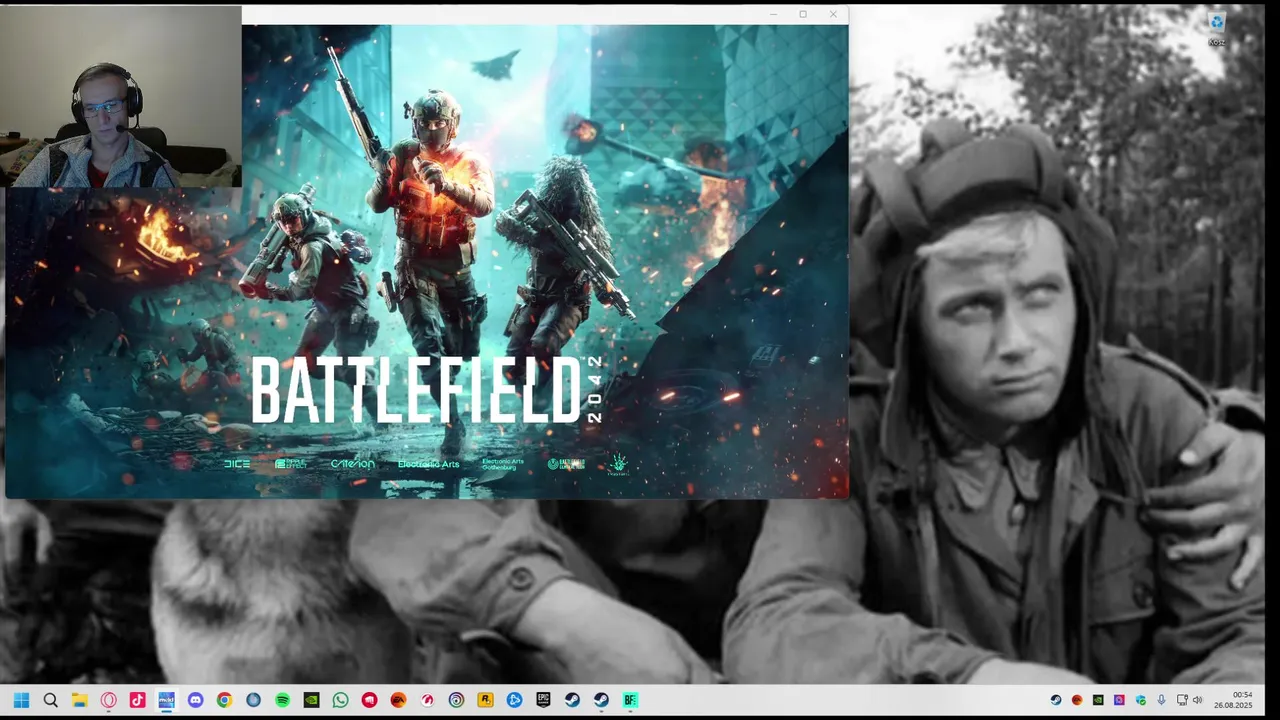Open the TikTok app in the taskbar

[137, 700]
